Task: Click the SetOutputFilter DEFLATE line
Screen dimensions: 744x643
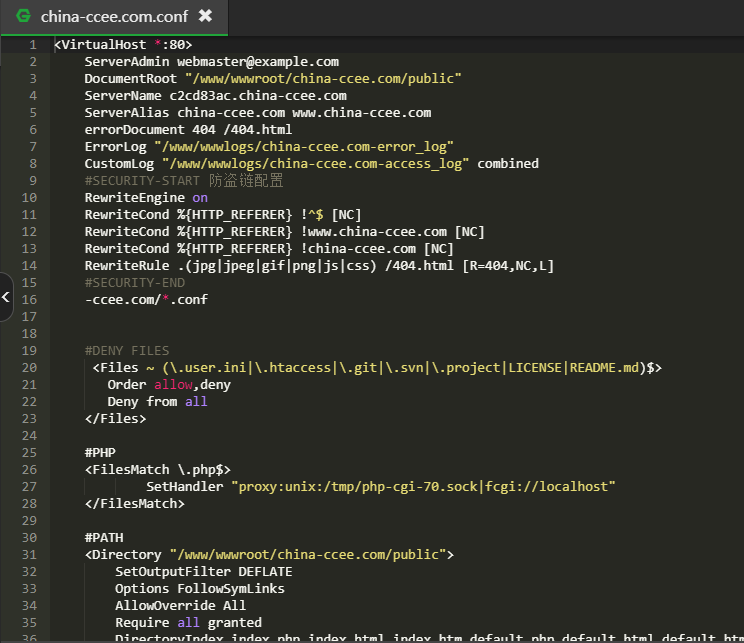Action: pos(196,572)
